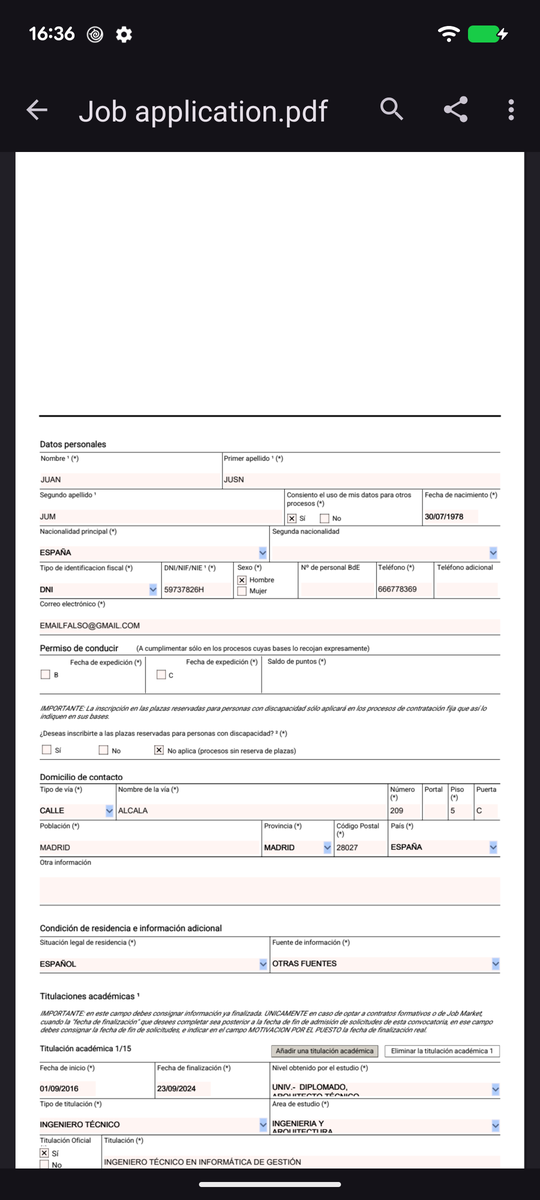Edit Código Postal 28027
Image resolution: width=540 pixels, height=1200 pixels.
point(360,847)
